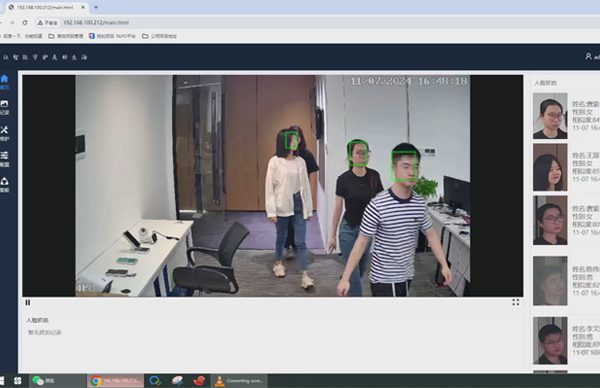
Task: Open the red swirl app in the taskbar
Action: 199,381
